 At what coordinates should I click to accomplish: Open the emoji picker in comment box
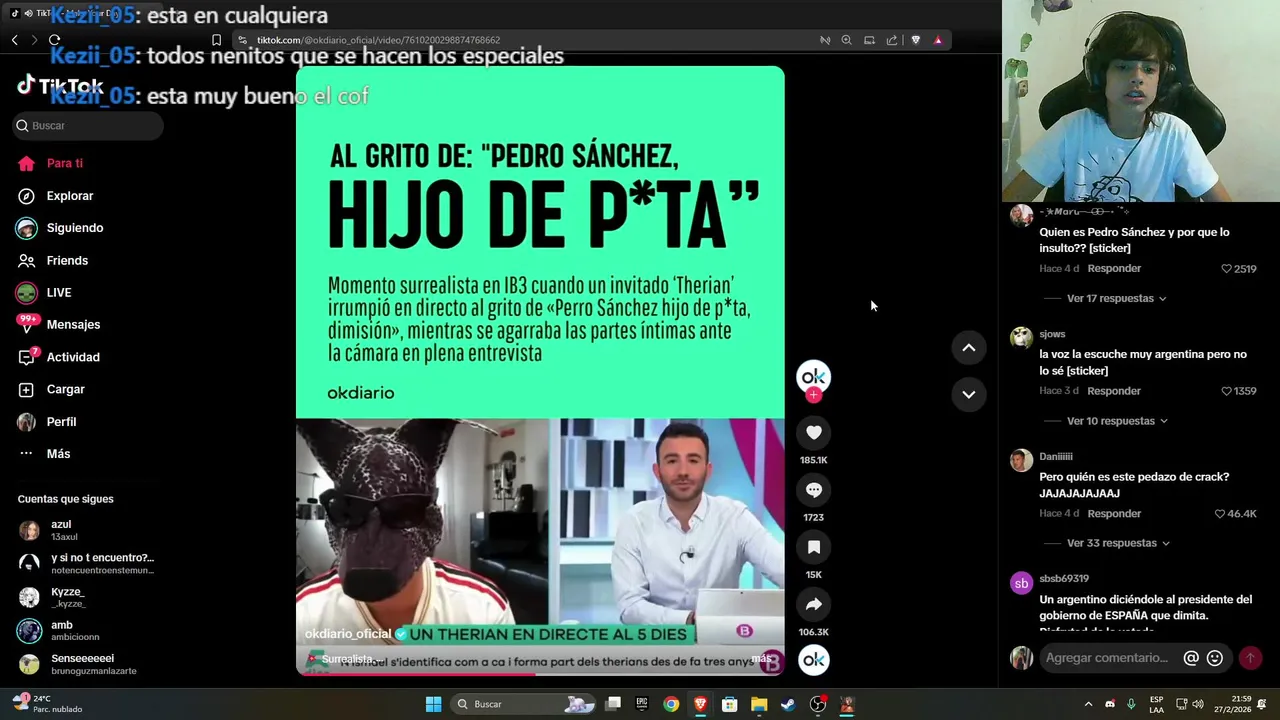pyautogui.click(x=1215, y=658)
